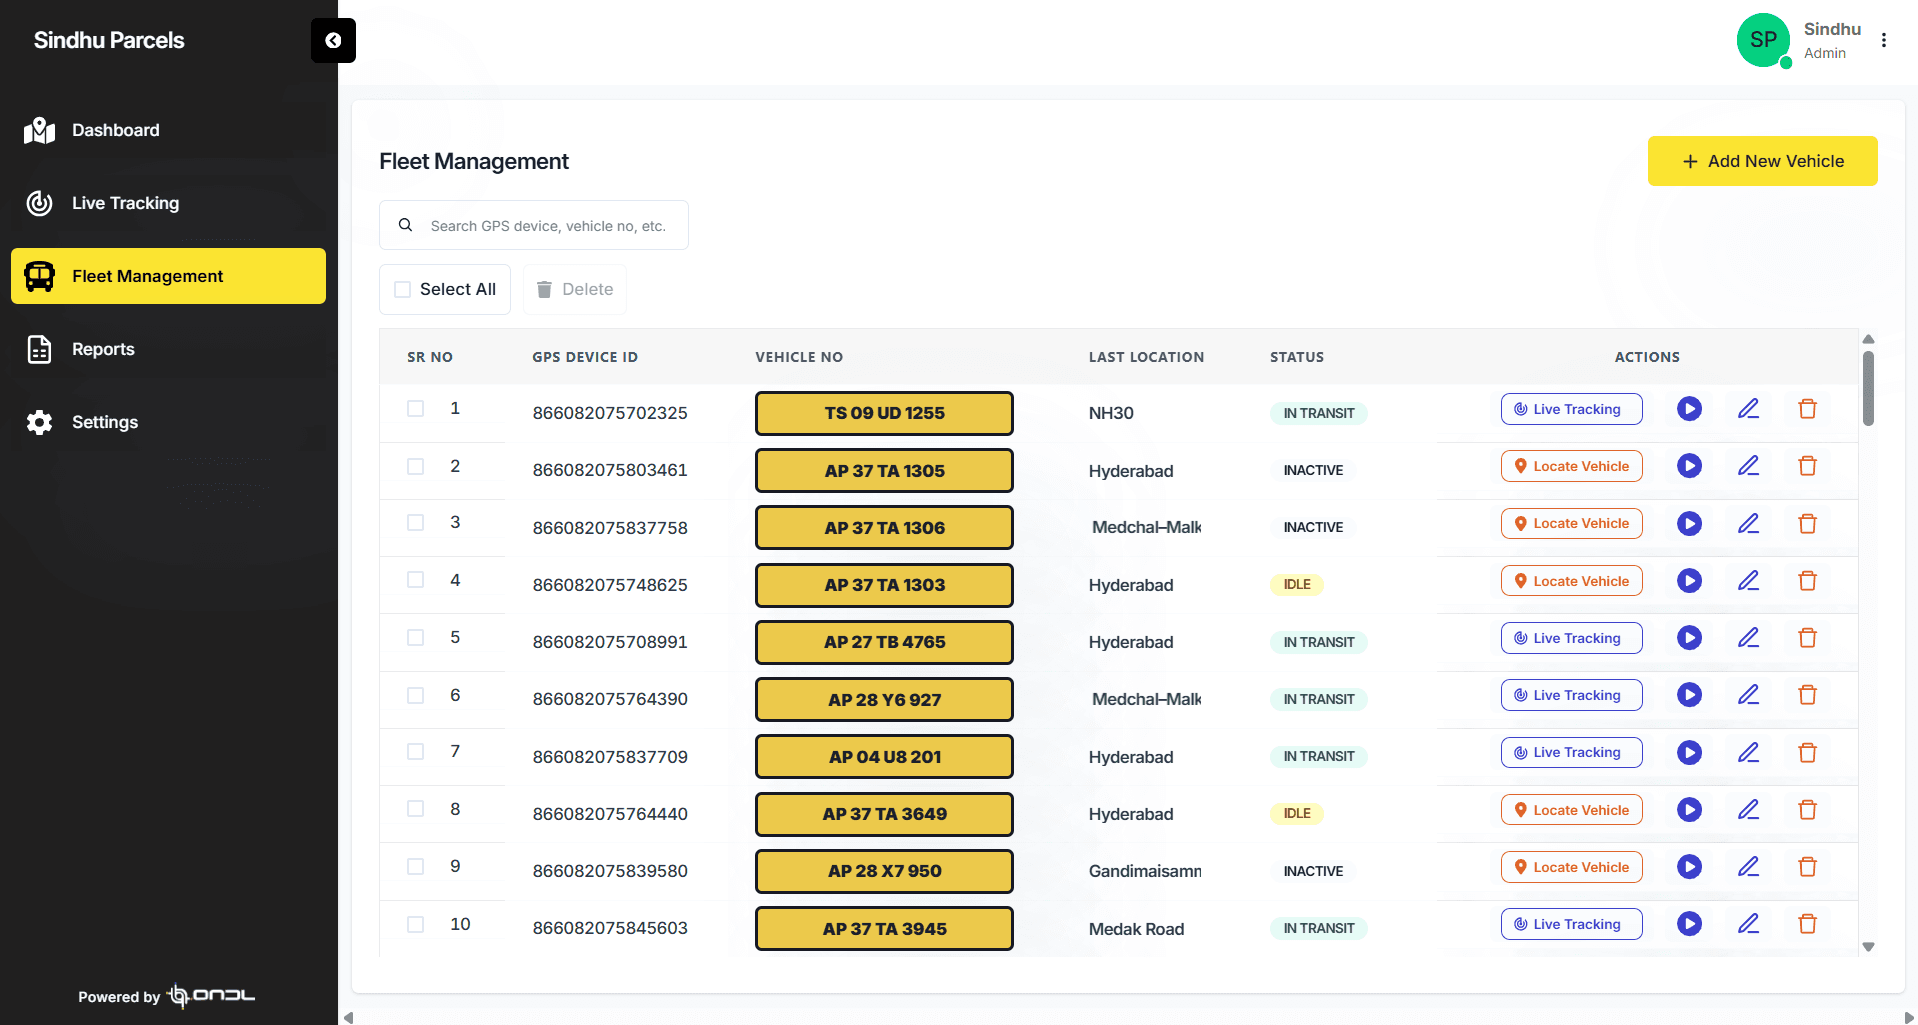
Task: Click the table scroll down arrow
Action: (1868, 947)
